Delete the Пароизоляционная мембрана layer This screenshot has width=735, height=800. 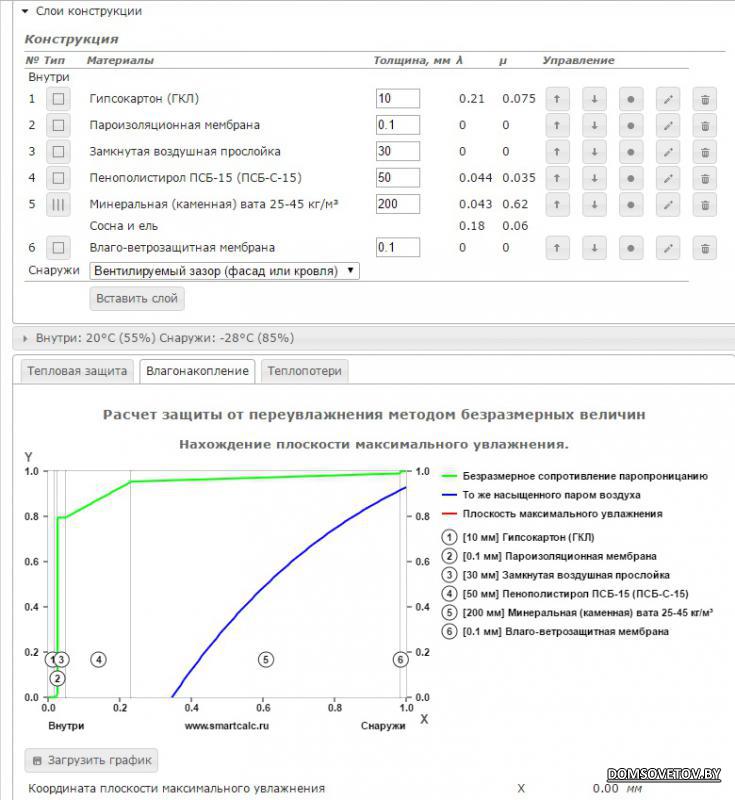(x=705, y=126)
